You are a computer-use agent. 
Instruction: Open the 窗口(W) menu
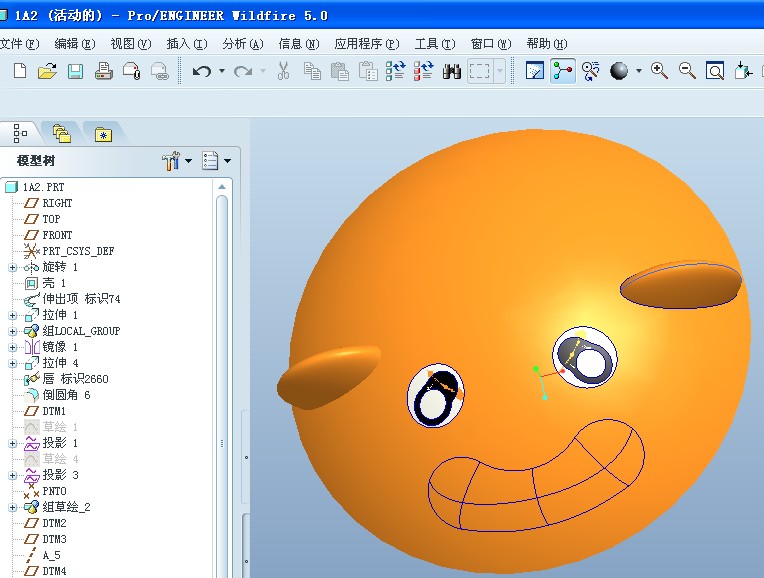pyautogui.click(x=491, y=44)
